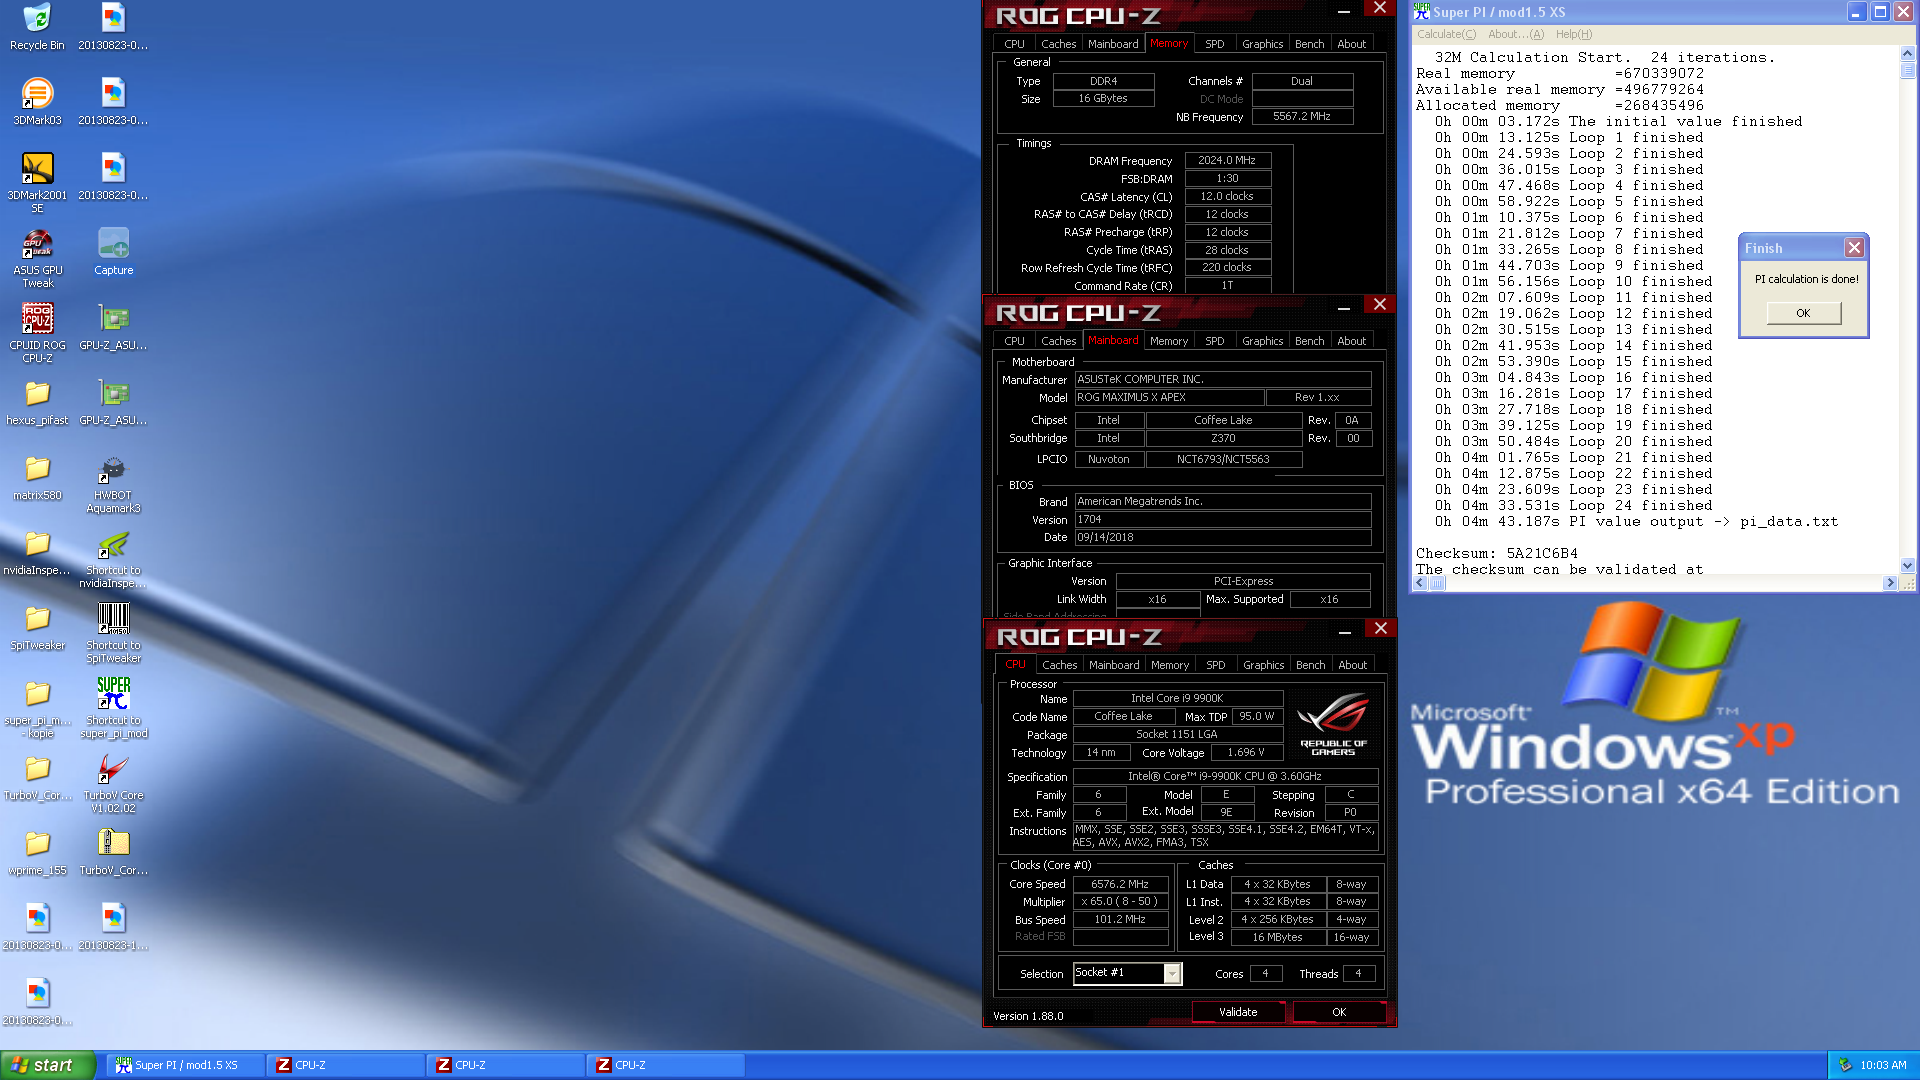The image size is (1920, 1080).
Task: Click the Super PI title bar icon
Action: point(1421,12)
